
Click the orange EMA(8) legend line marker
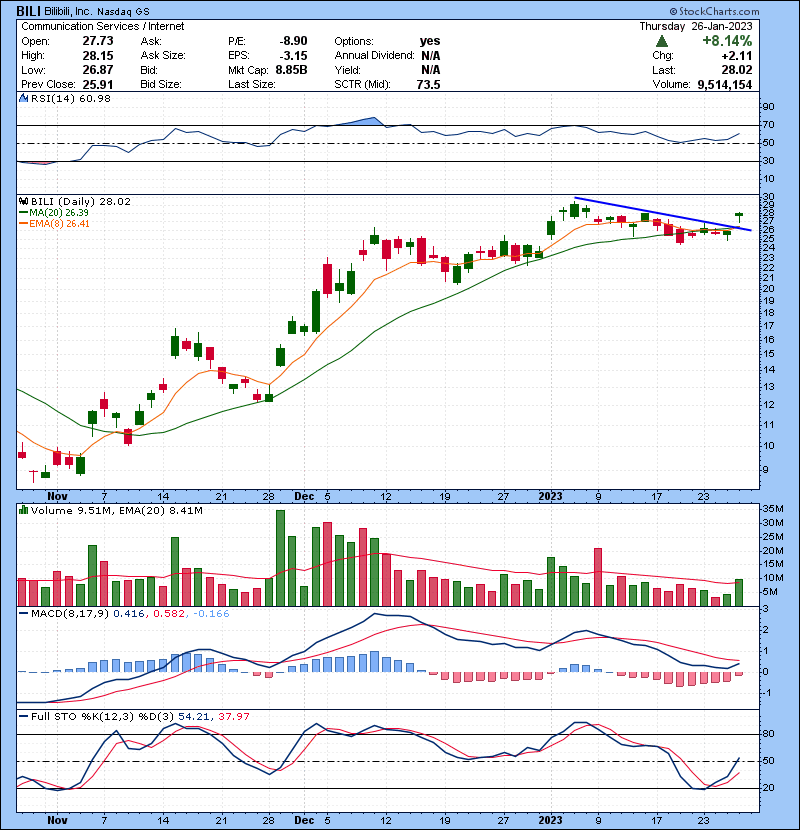pos(23,224)
